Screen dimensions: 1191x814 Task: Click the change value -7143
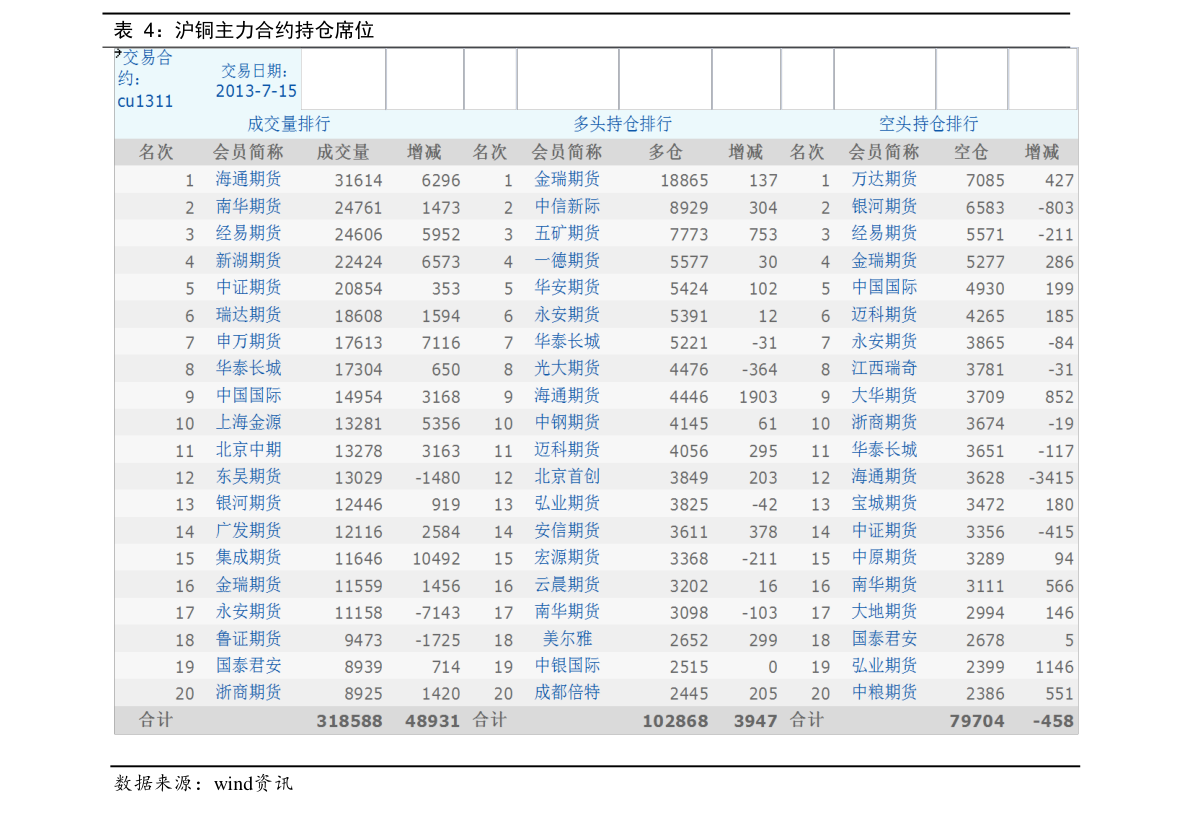click(x=438, y=613)
